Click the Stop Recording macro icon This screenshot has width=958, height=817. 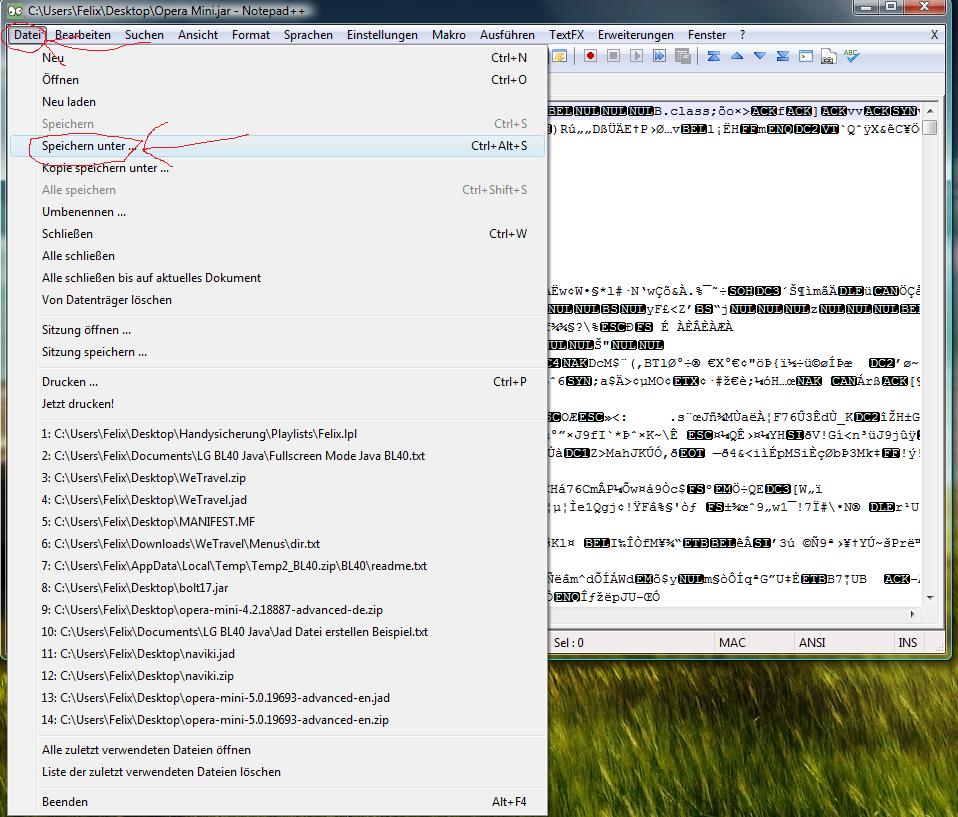click(x=613, y=56)
